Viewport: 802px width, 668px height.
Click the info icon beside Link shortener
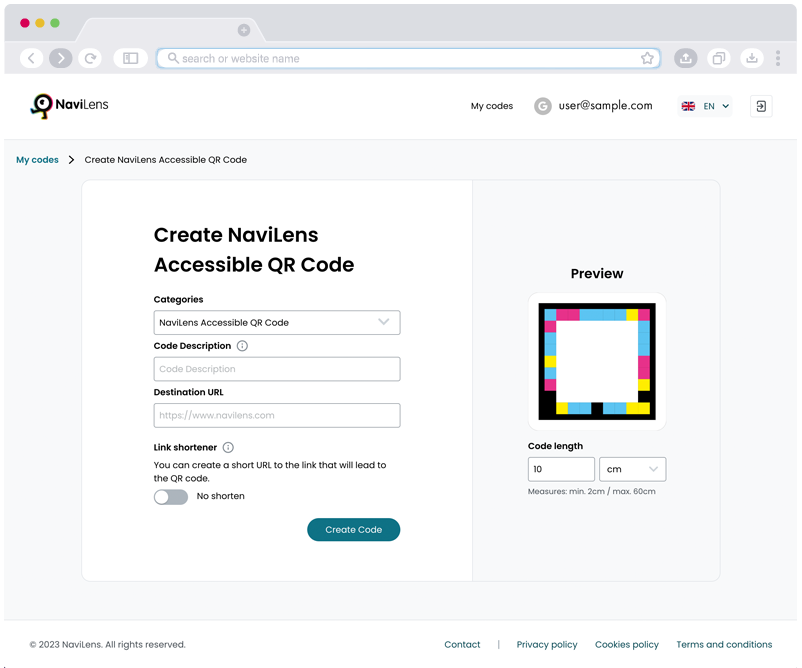click(228, 448)
